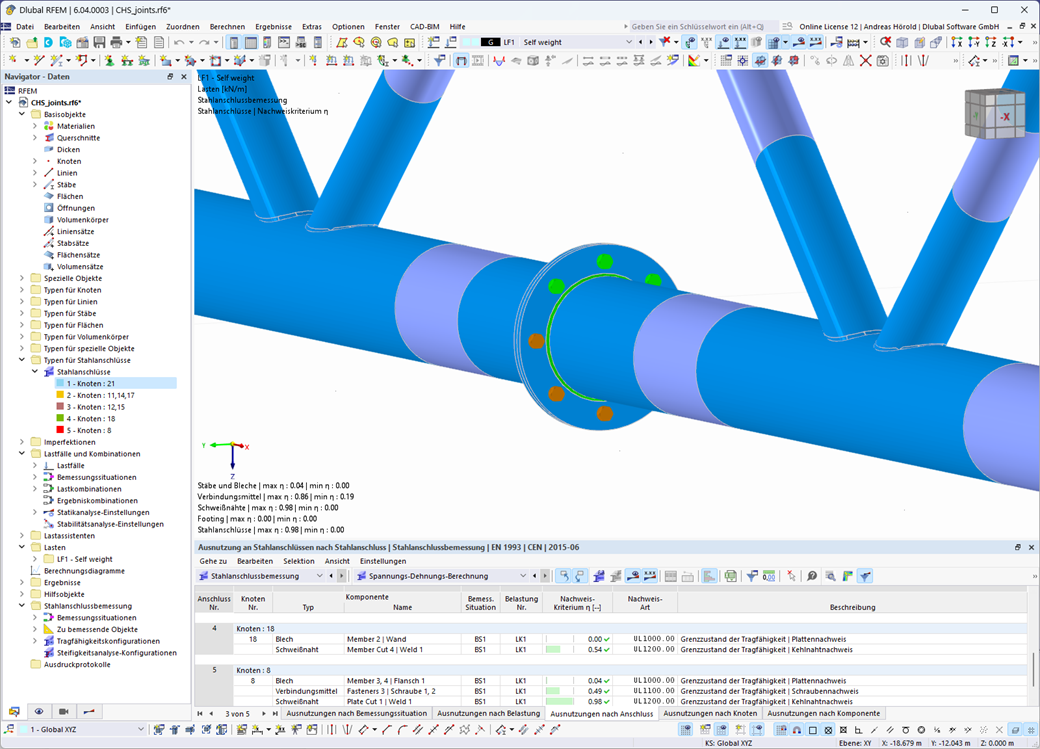
Task: Toggle the Navigator display eye tab
Action: pos(39,711)
